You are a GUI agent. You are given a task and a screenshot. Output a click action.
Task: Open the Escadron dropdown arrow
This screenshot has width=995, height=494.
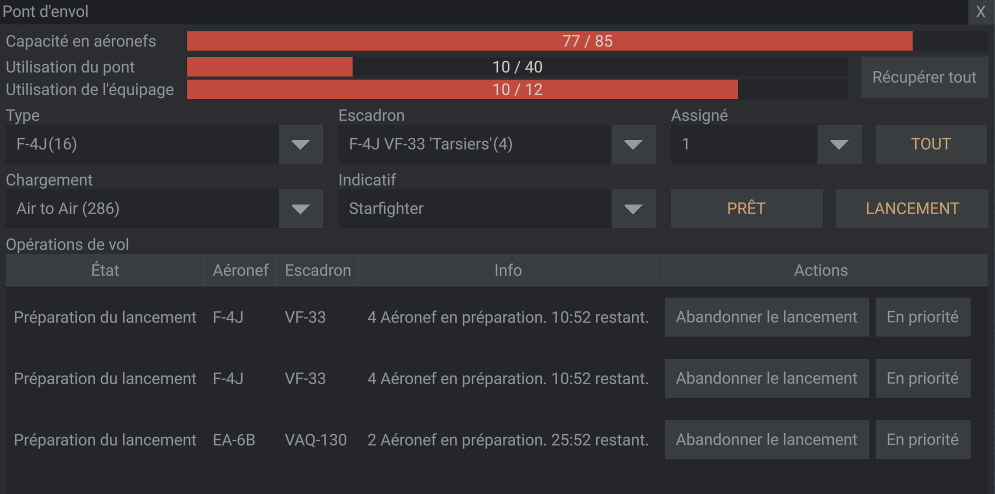[632, 144]
